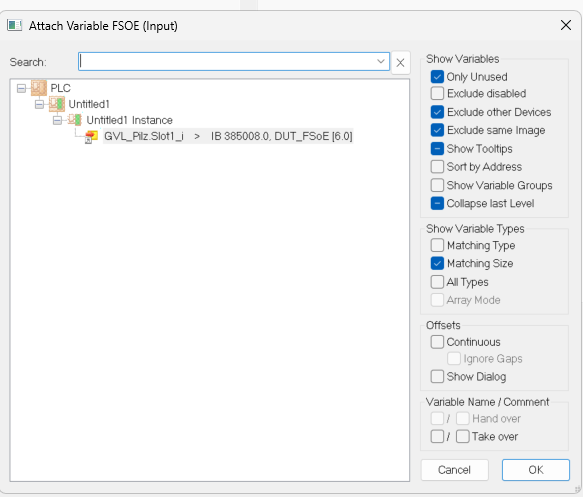Enable Sort by Address option
This screenshot has width=583, height=497.
[x=437, y=167]
